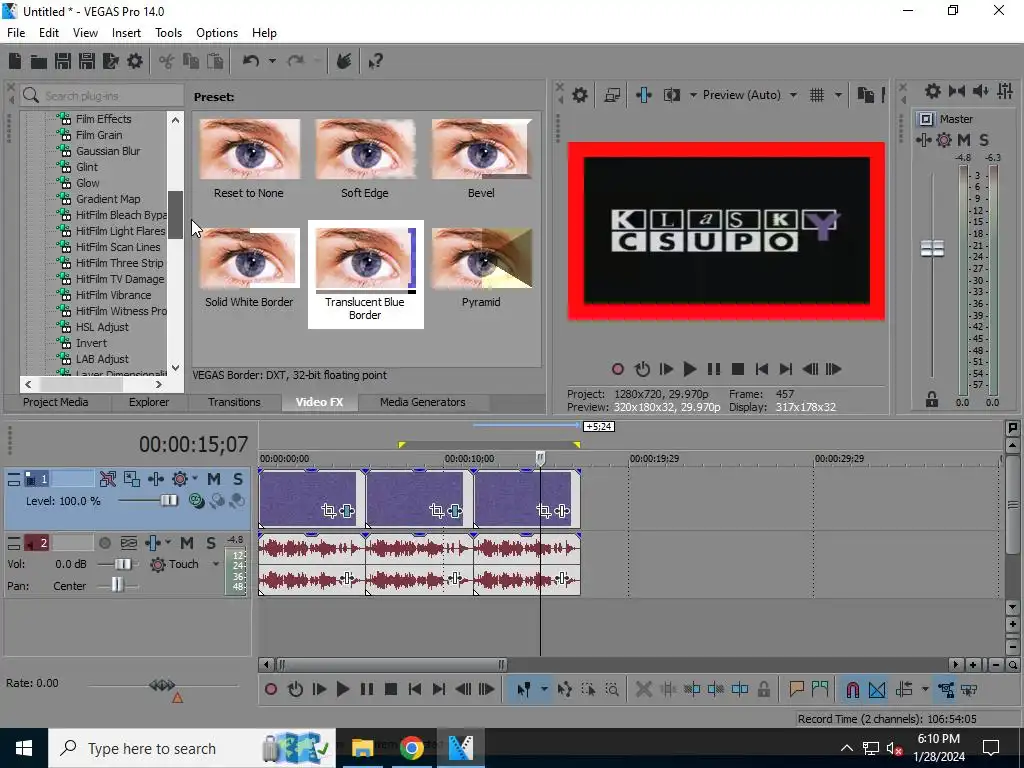Viewport: 1024px width, 768px height.
Task: Click the Master volume fader
Action: 933,249
